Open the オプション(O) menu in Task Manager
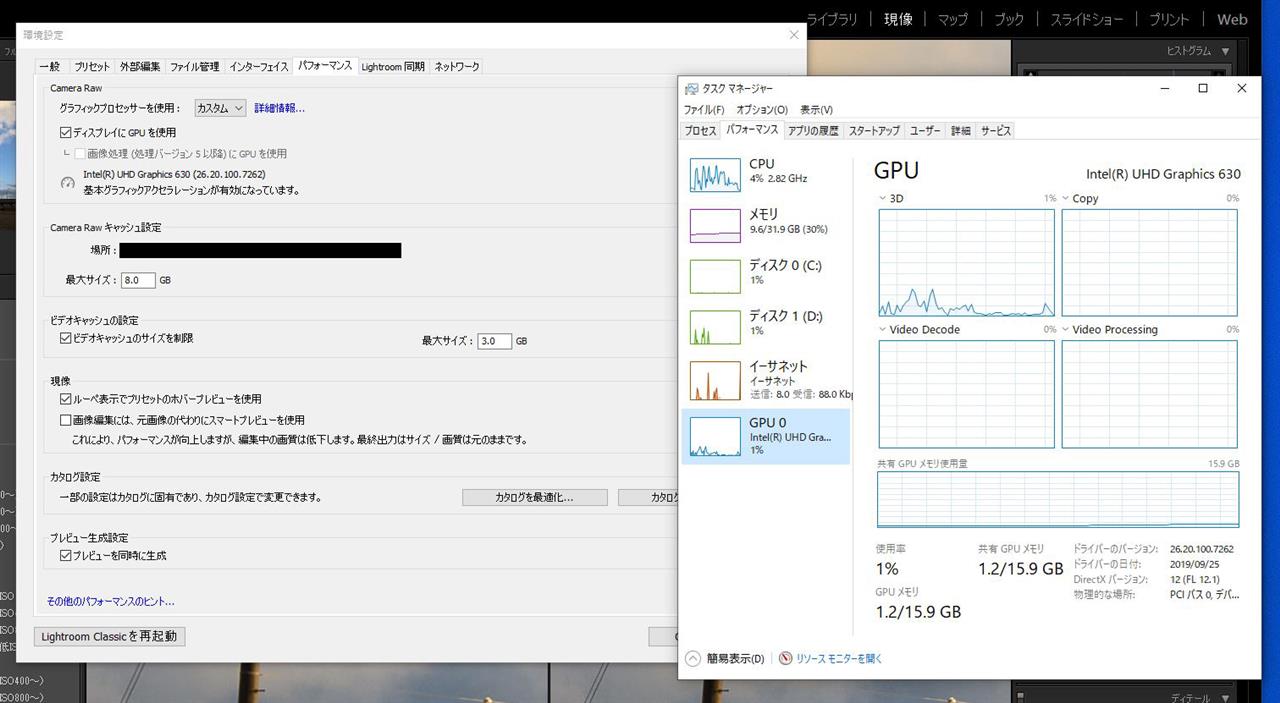Screen dimensions: 1280x703 [762, 110]
